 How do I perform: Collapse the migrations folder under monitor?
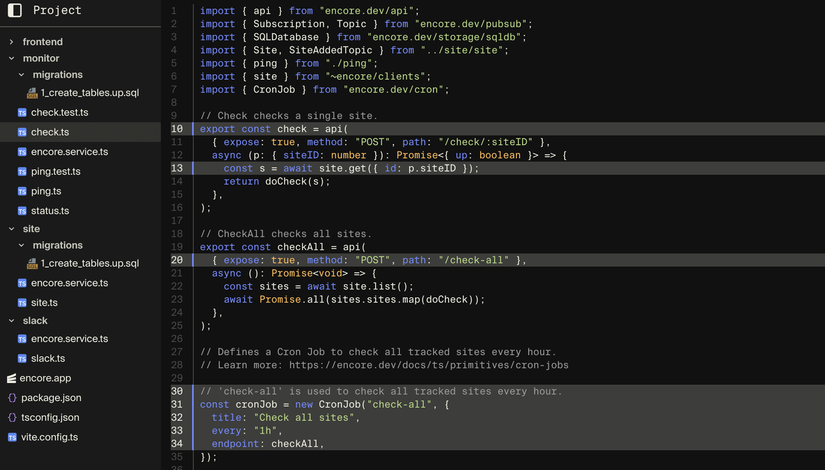pos(22,75)
